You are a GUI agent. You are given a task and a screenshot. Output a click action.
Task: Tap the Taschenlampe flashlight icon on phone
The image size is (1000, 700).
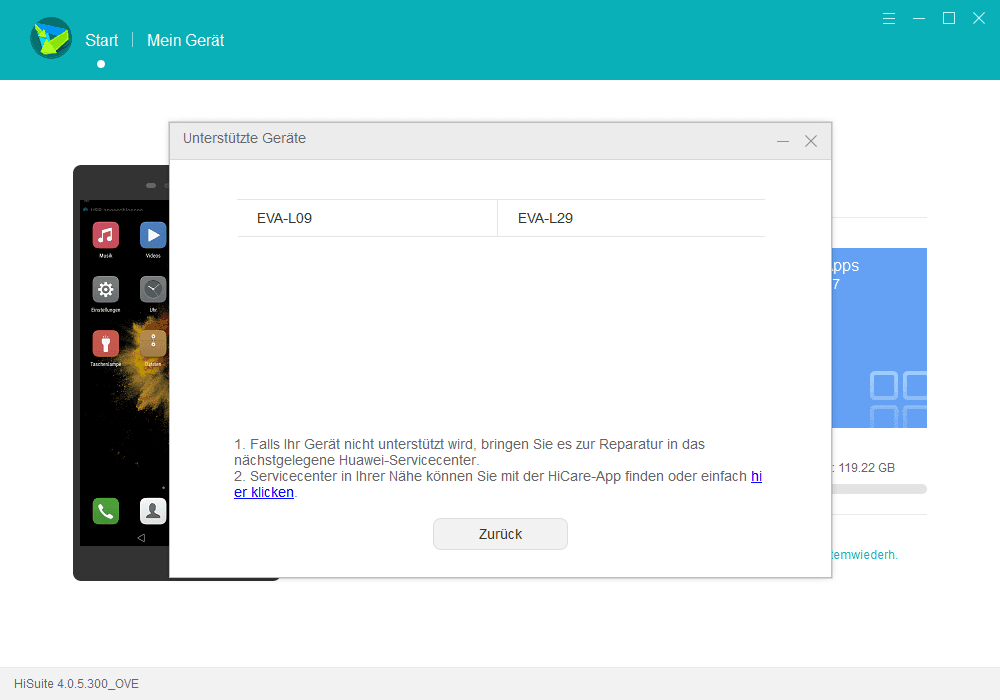(106, 344)
